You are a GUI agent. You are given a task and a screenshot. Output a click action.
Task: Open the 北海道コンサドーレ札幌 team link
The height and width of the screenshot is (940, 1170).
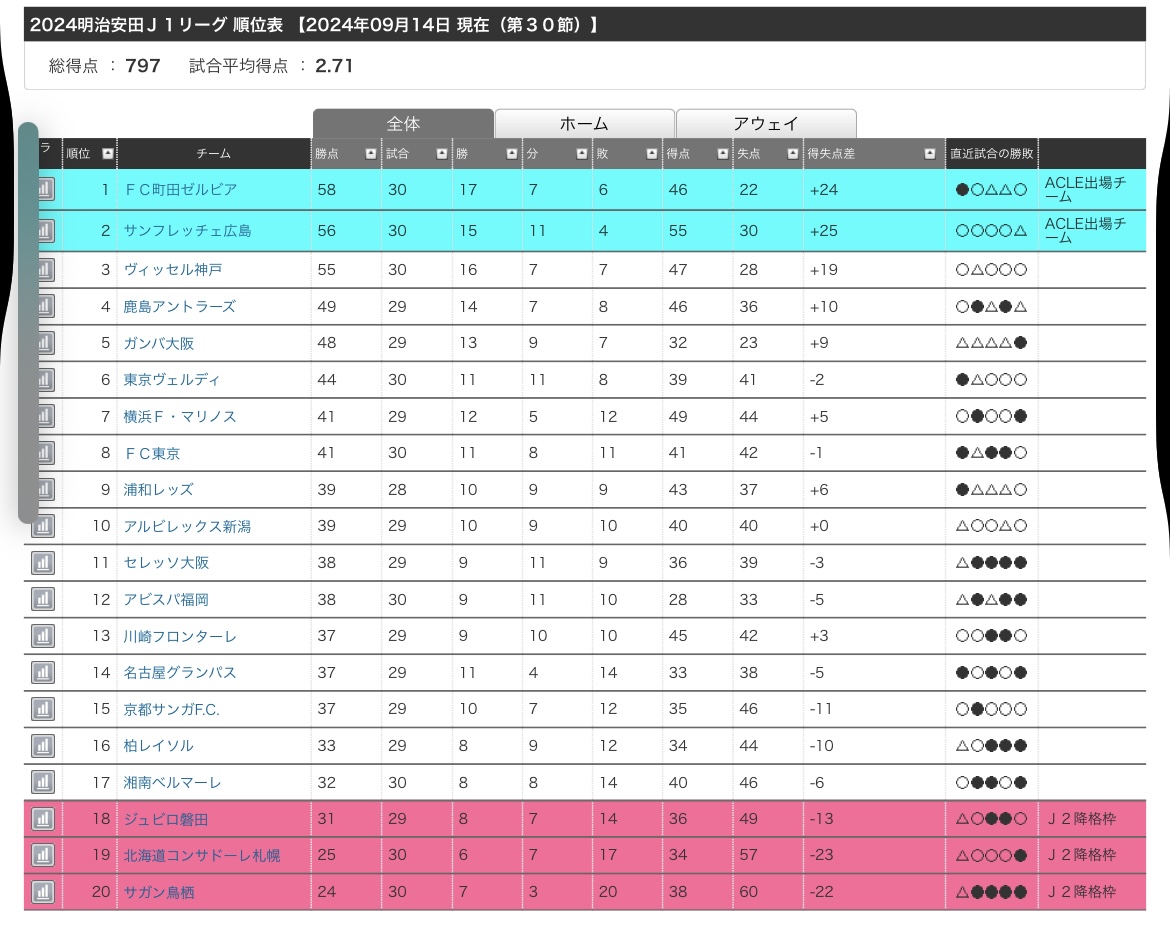point(201,856)
